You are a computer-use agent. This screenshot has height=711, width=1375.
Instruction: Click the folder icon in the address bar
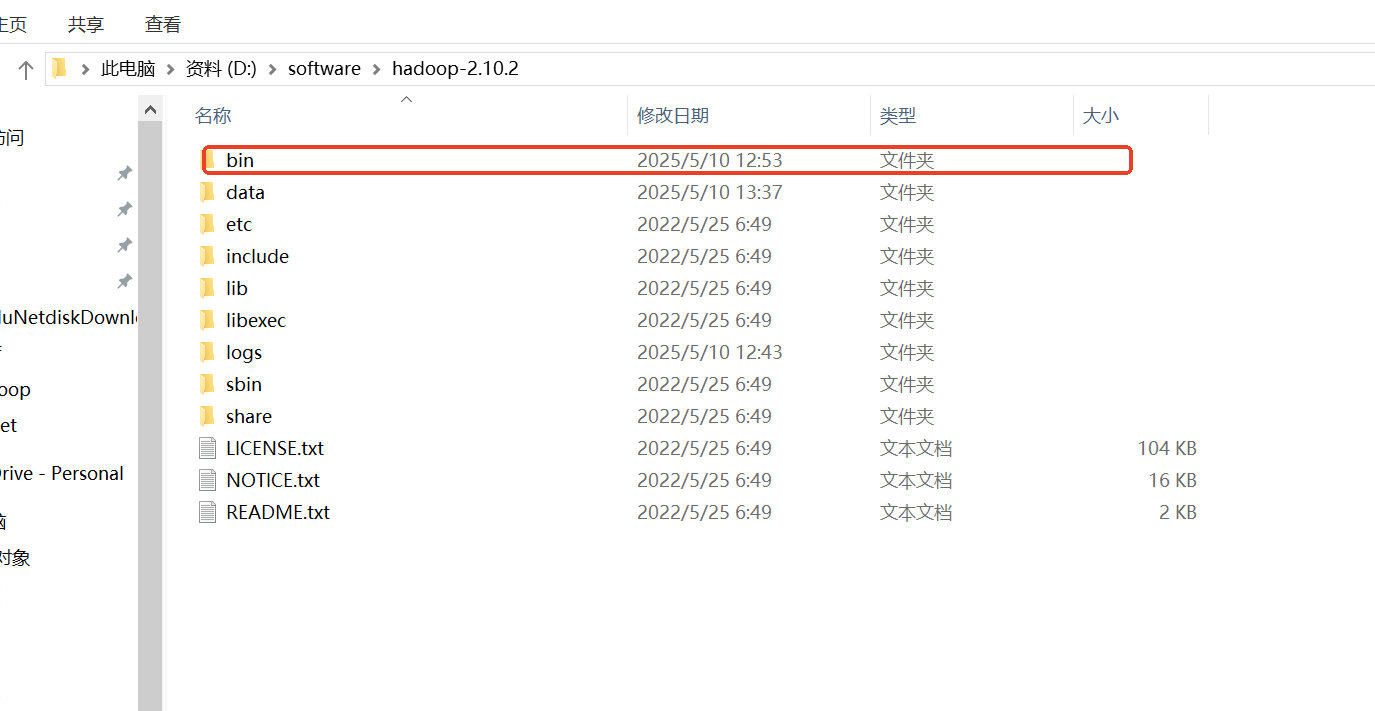[59, 68]
